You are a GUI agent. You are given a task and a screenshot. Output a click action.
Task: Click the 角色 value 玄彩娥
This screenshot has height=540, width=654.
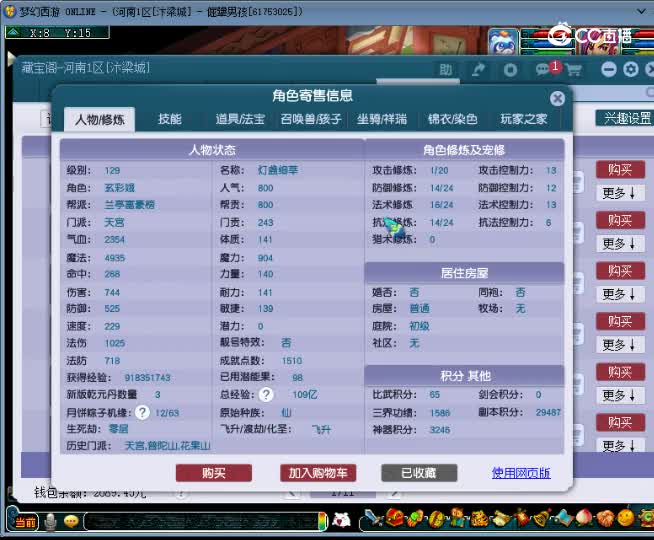coord(120,188)
